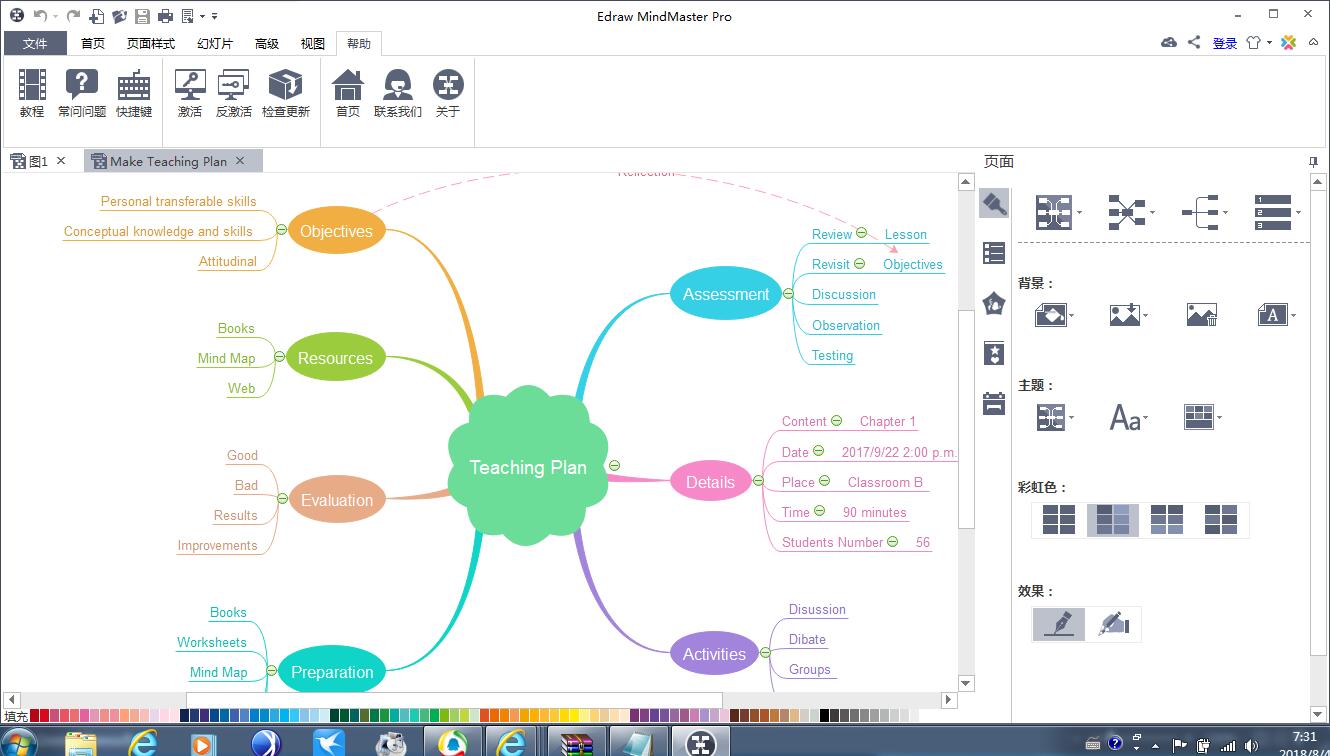The width and height of the screenshot is (1330, 756).
Task: Select the second rainbow color option
Action: click(1112, 519)
